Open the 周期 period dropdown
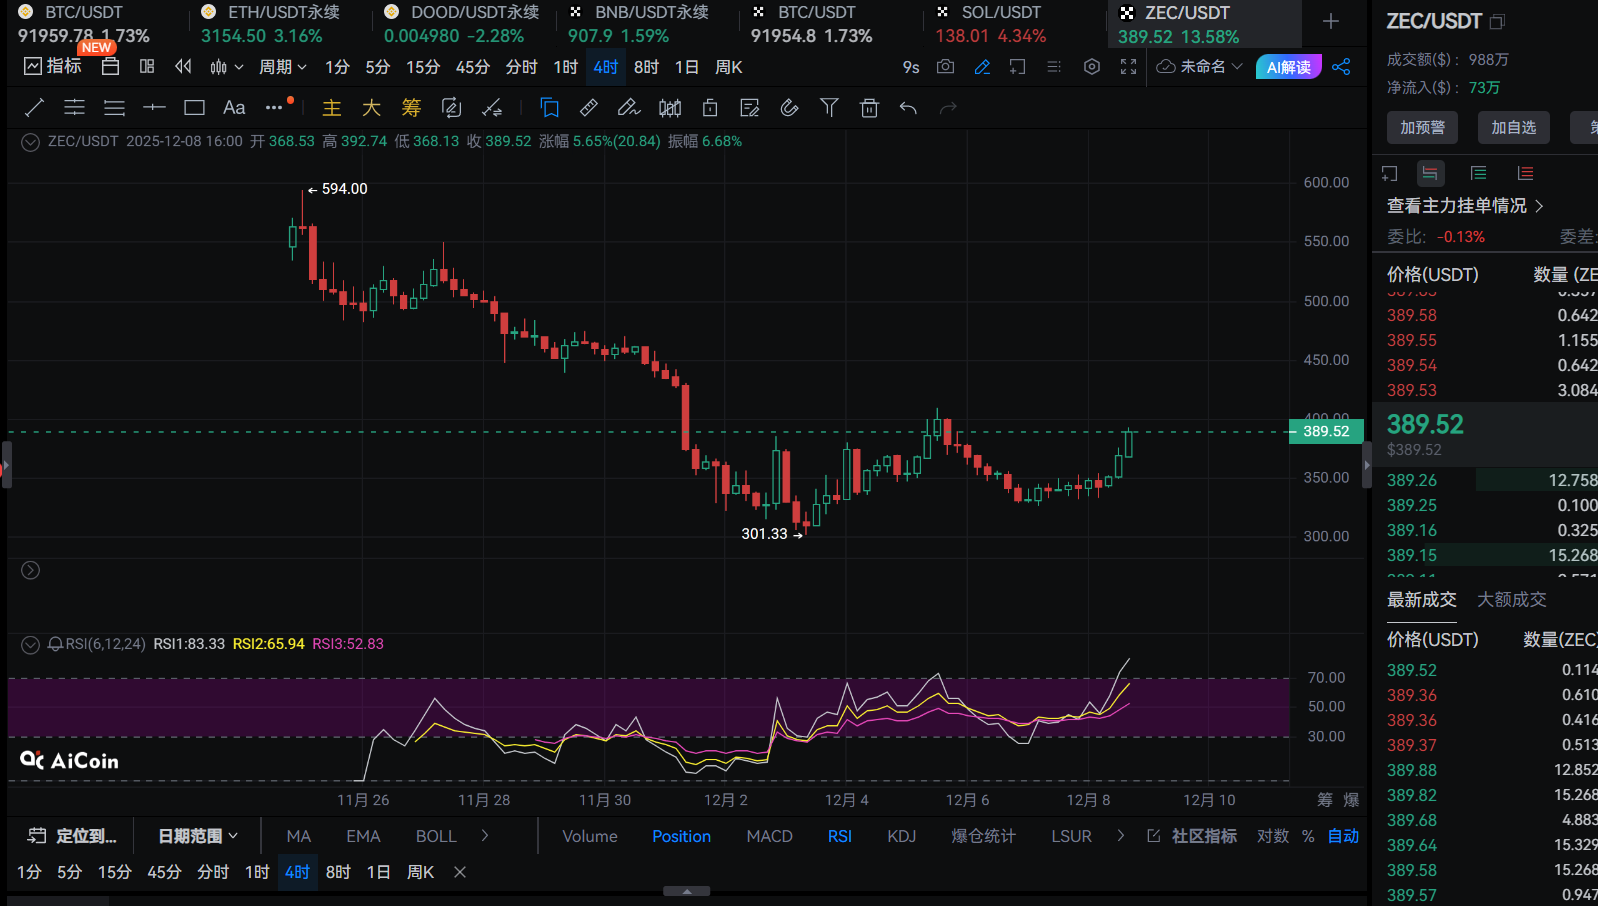The image size is (1598, 906). [282, 67]
